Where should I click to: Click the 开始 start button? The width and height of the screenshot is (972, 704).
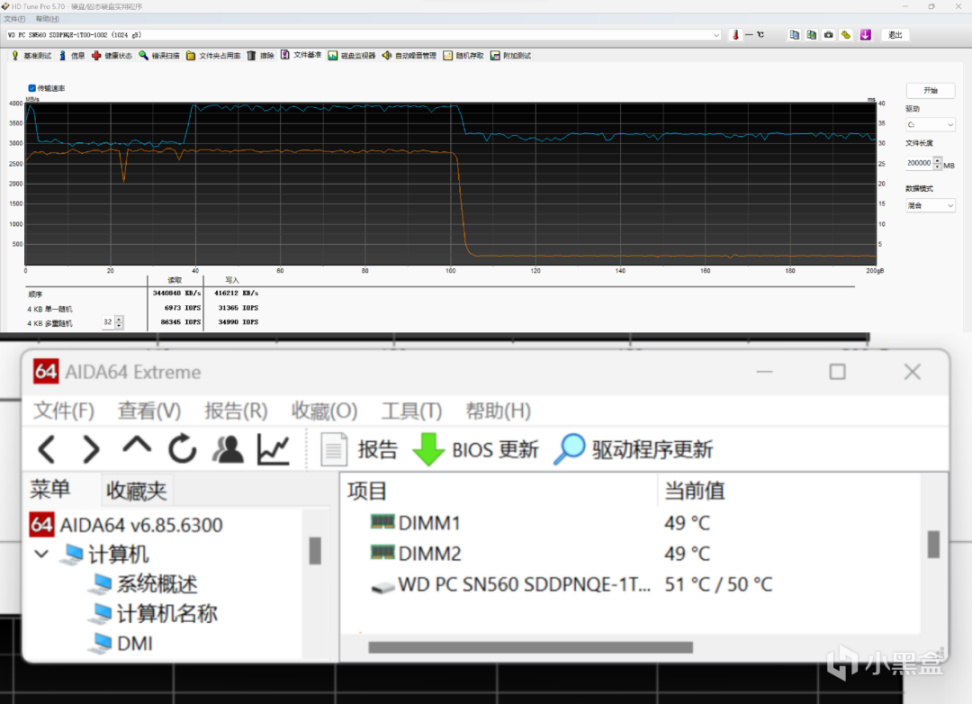tap(930, 90)
